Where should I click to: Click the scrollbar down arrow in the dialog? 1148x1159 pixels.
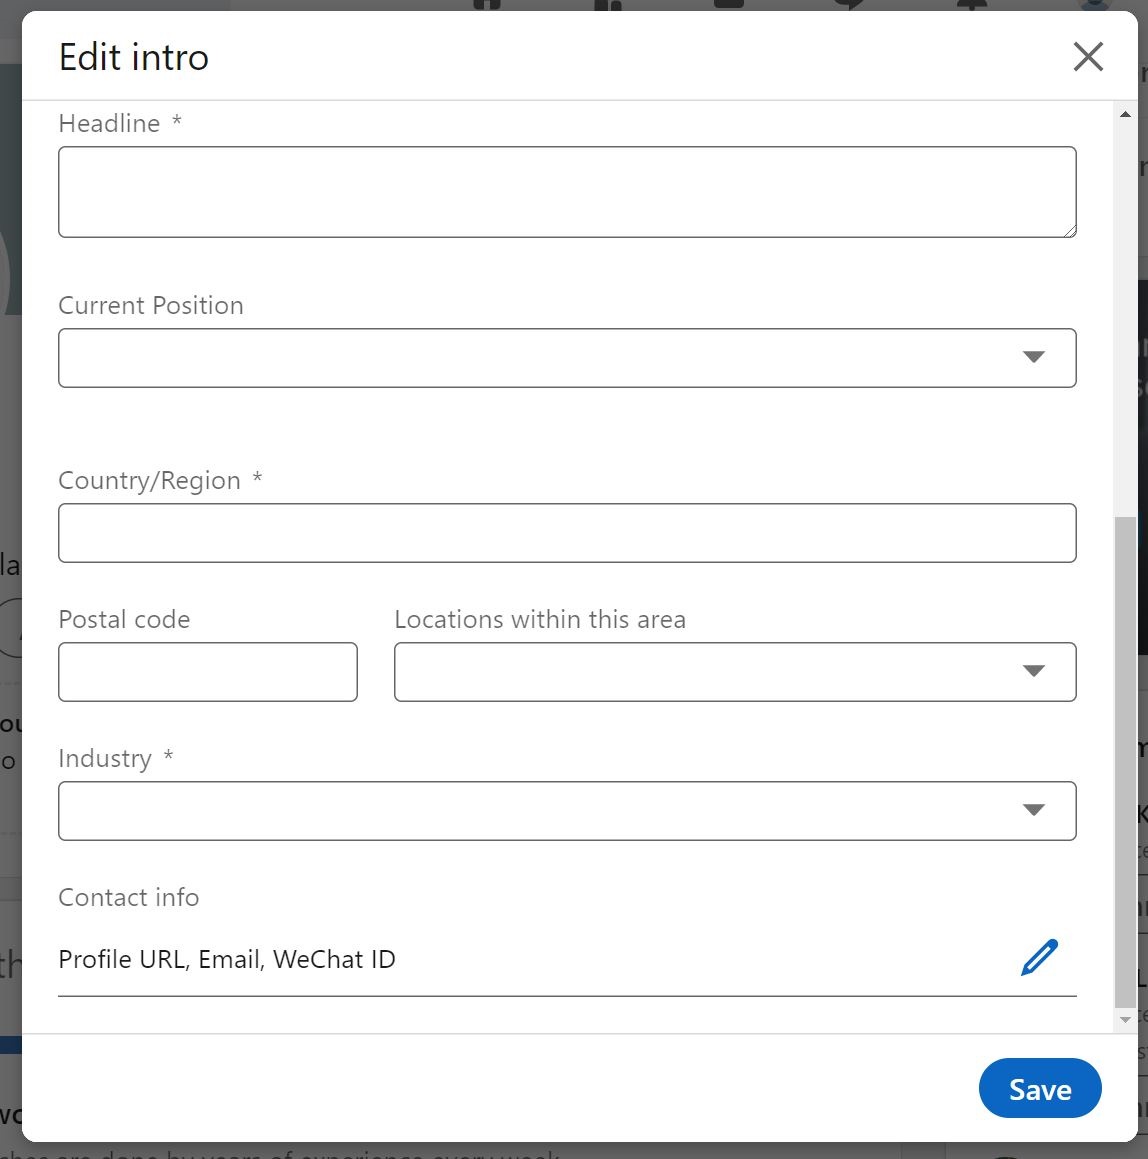[1125, 1020]
